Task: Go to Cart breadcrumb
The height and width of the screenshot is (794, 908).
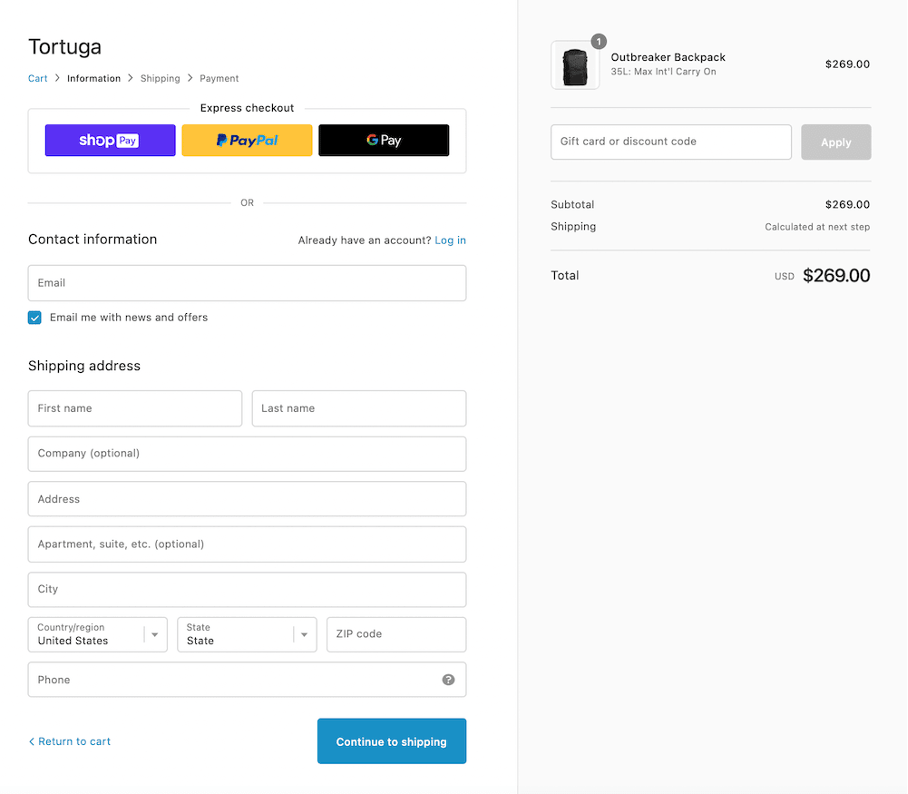Action: (x=38, y=78)
